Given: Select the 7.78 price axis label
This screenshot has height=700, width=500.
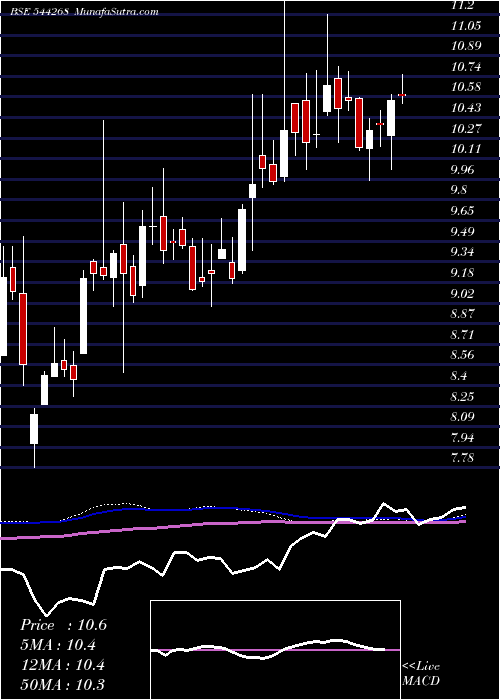Looking at the screenshot, I should pyautogui.click(x=463, y=458).
